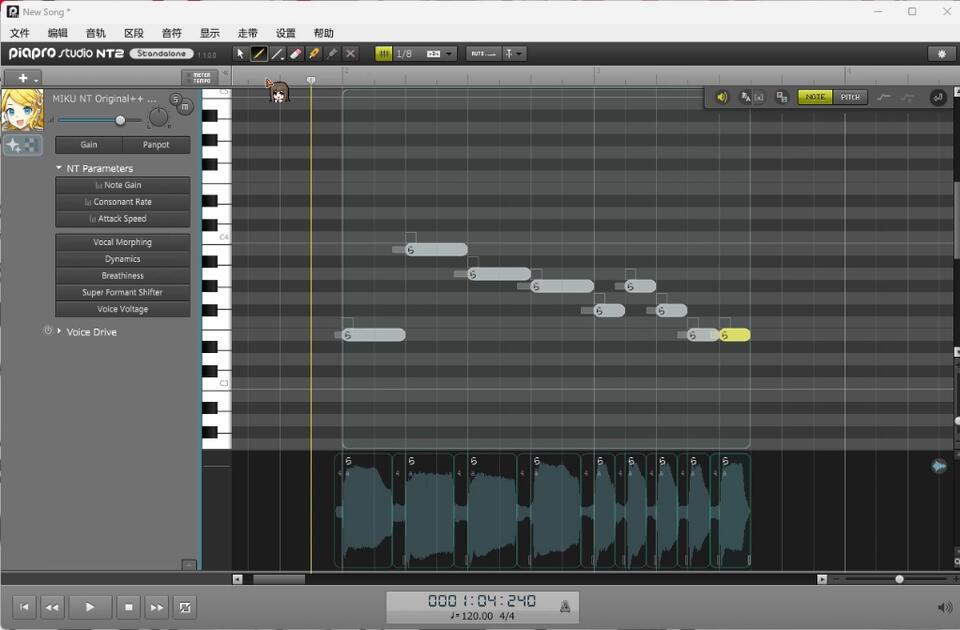Screen dimensions: 960x630
Task: Open the Voice Voltage parameter
Action: pyautogui.click(x=122, y=309)
